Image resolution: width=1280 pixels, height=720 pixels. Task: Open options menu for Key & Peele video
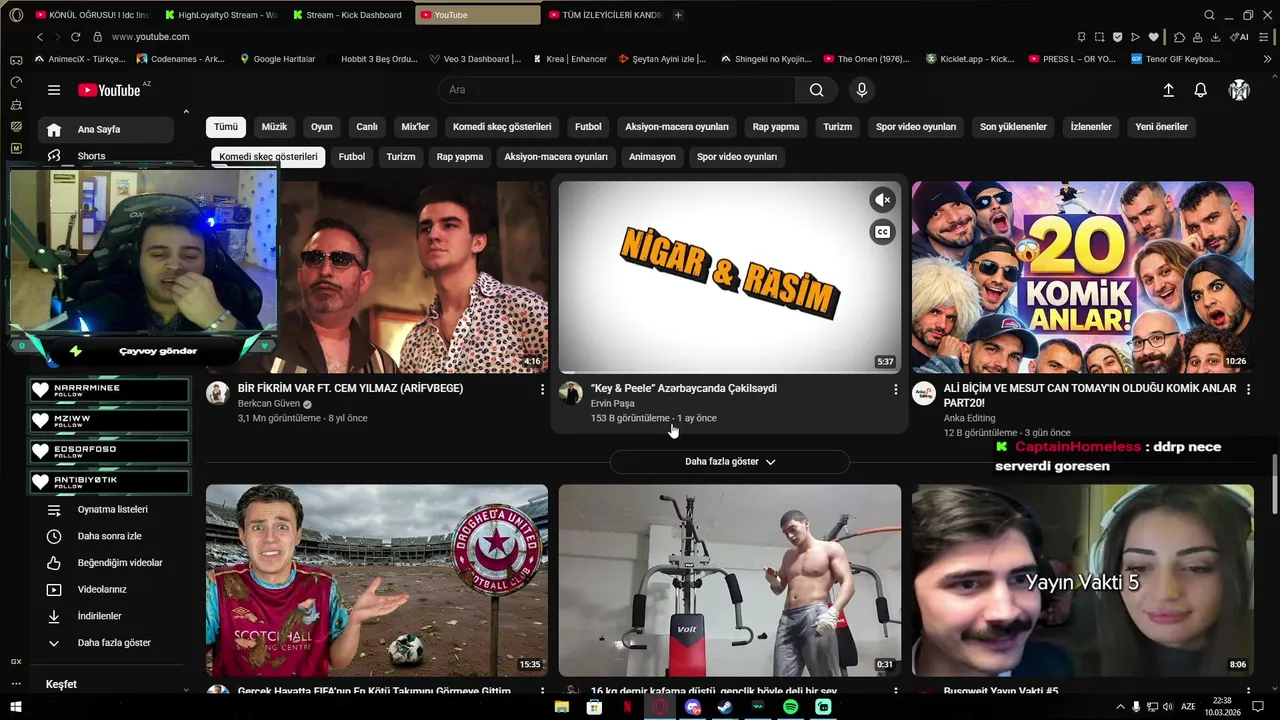coord(896,389)
